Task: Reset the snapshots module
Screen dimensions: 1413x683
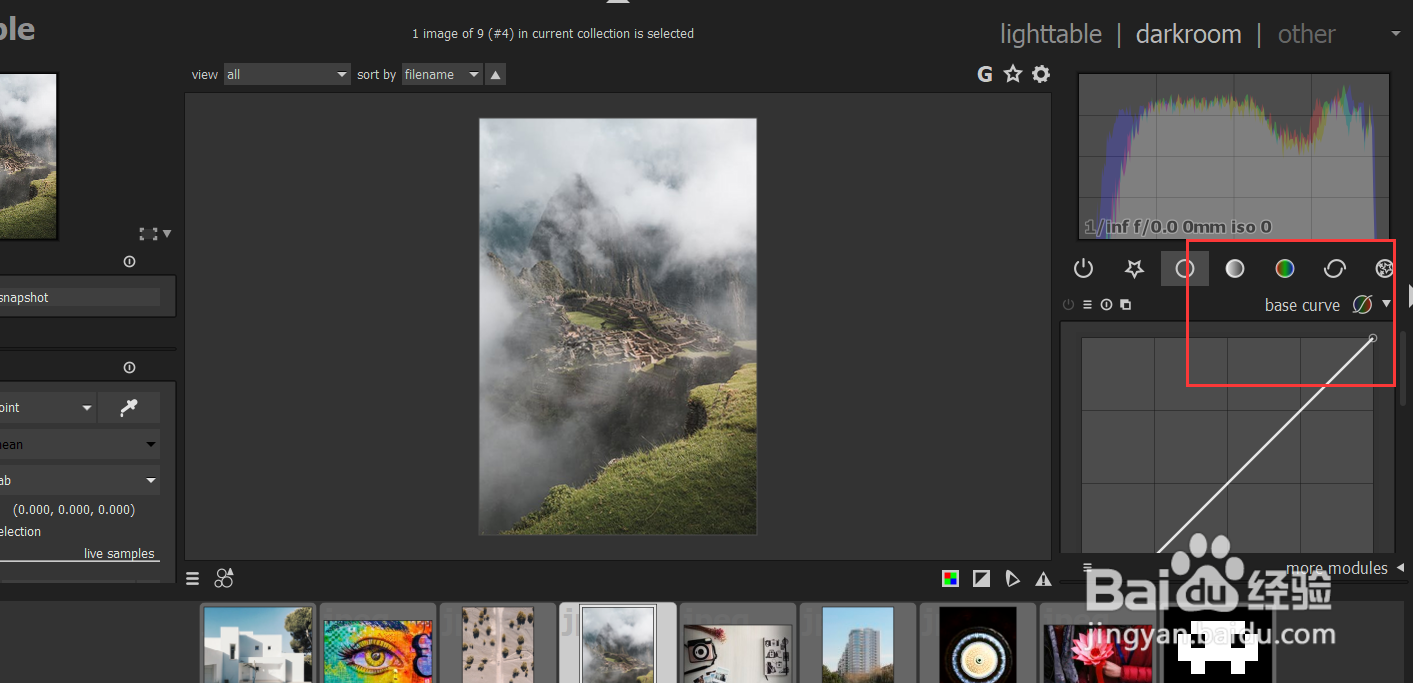Action: 129,262
